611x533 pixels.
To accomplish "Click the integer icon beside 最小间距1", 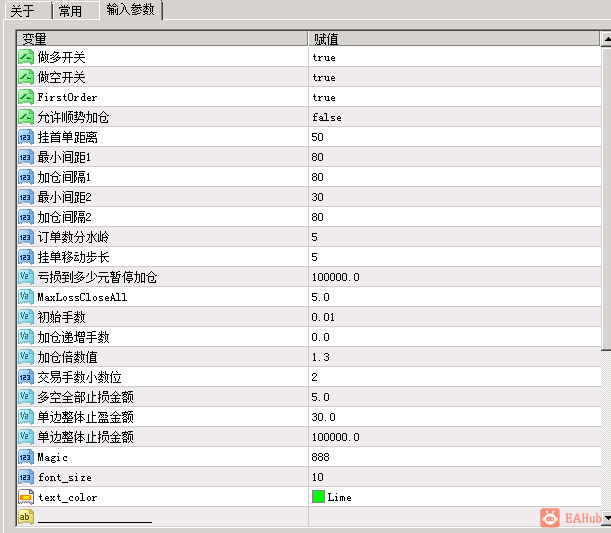I will coord(26,157).
